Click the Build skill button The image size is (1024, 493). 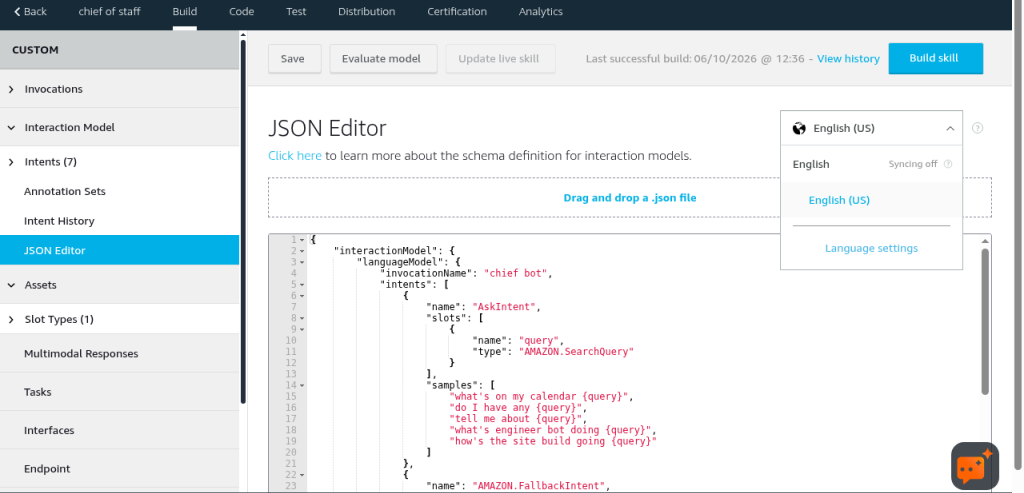click(x=935, y=58)
